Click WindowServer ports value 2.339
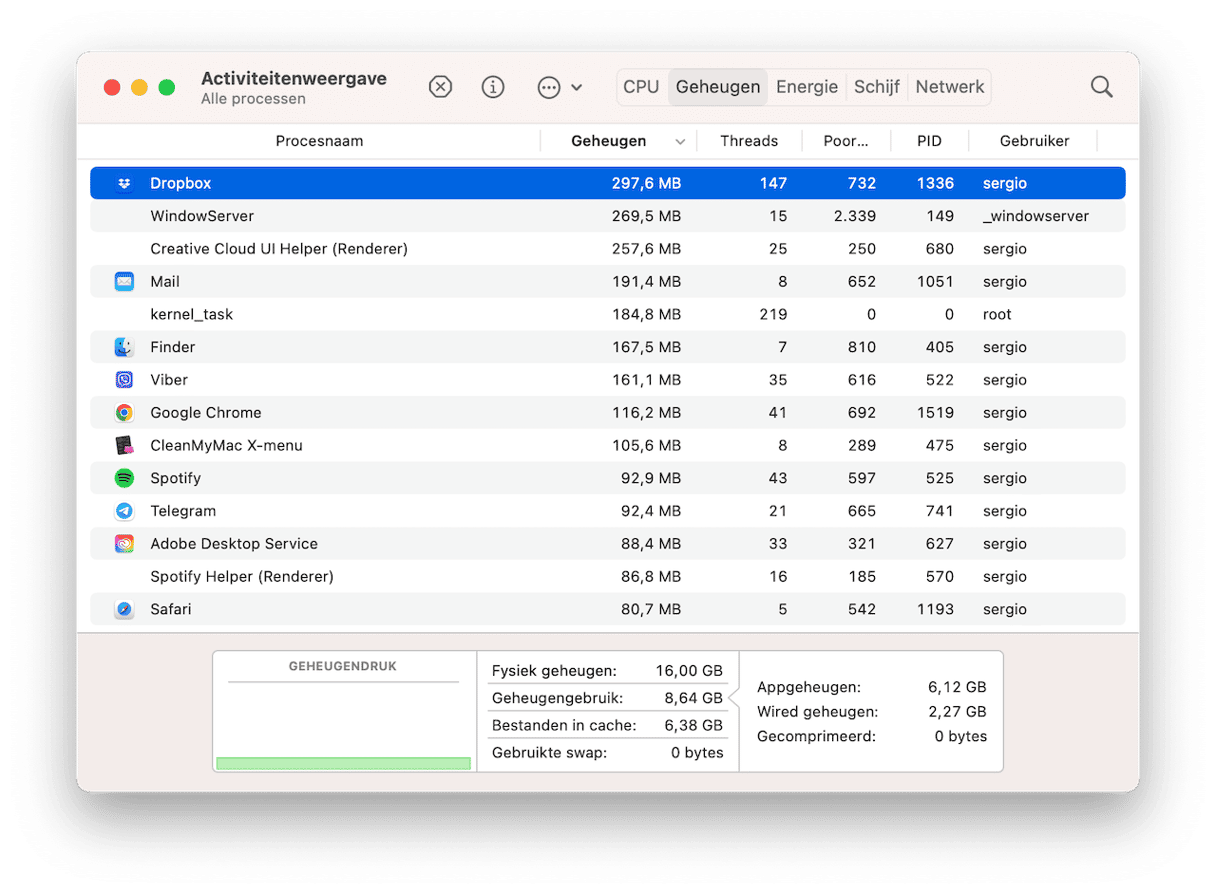This screenshot has width=1216, height=893. pos(855,216)
